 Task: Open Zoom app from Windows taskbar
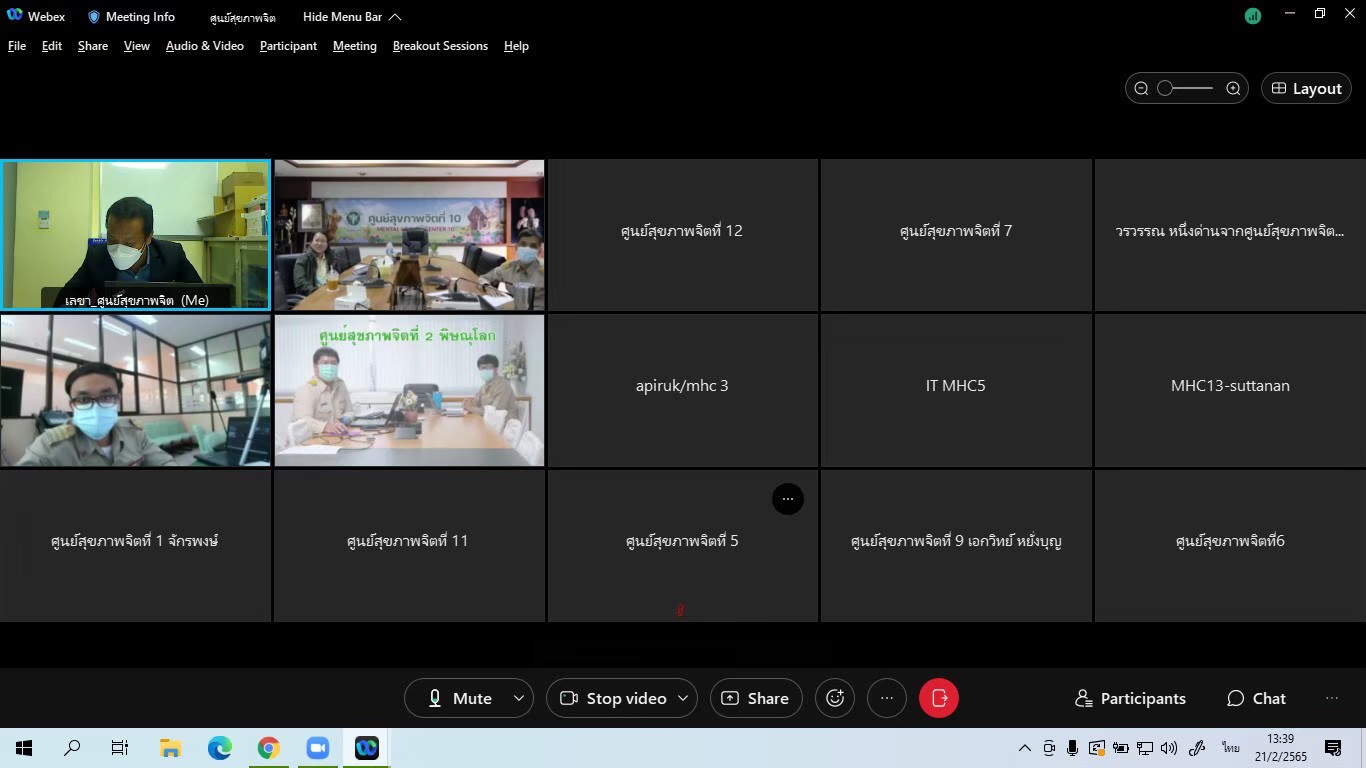318,748
